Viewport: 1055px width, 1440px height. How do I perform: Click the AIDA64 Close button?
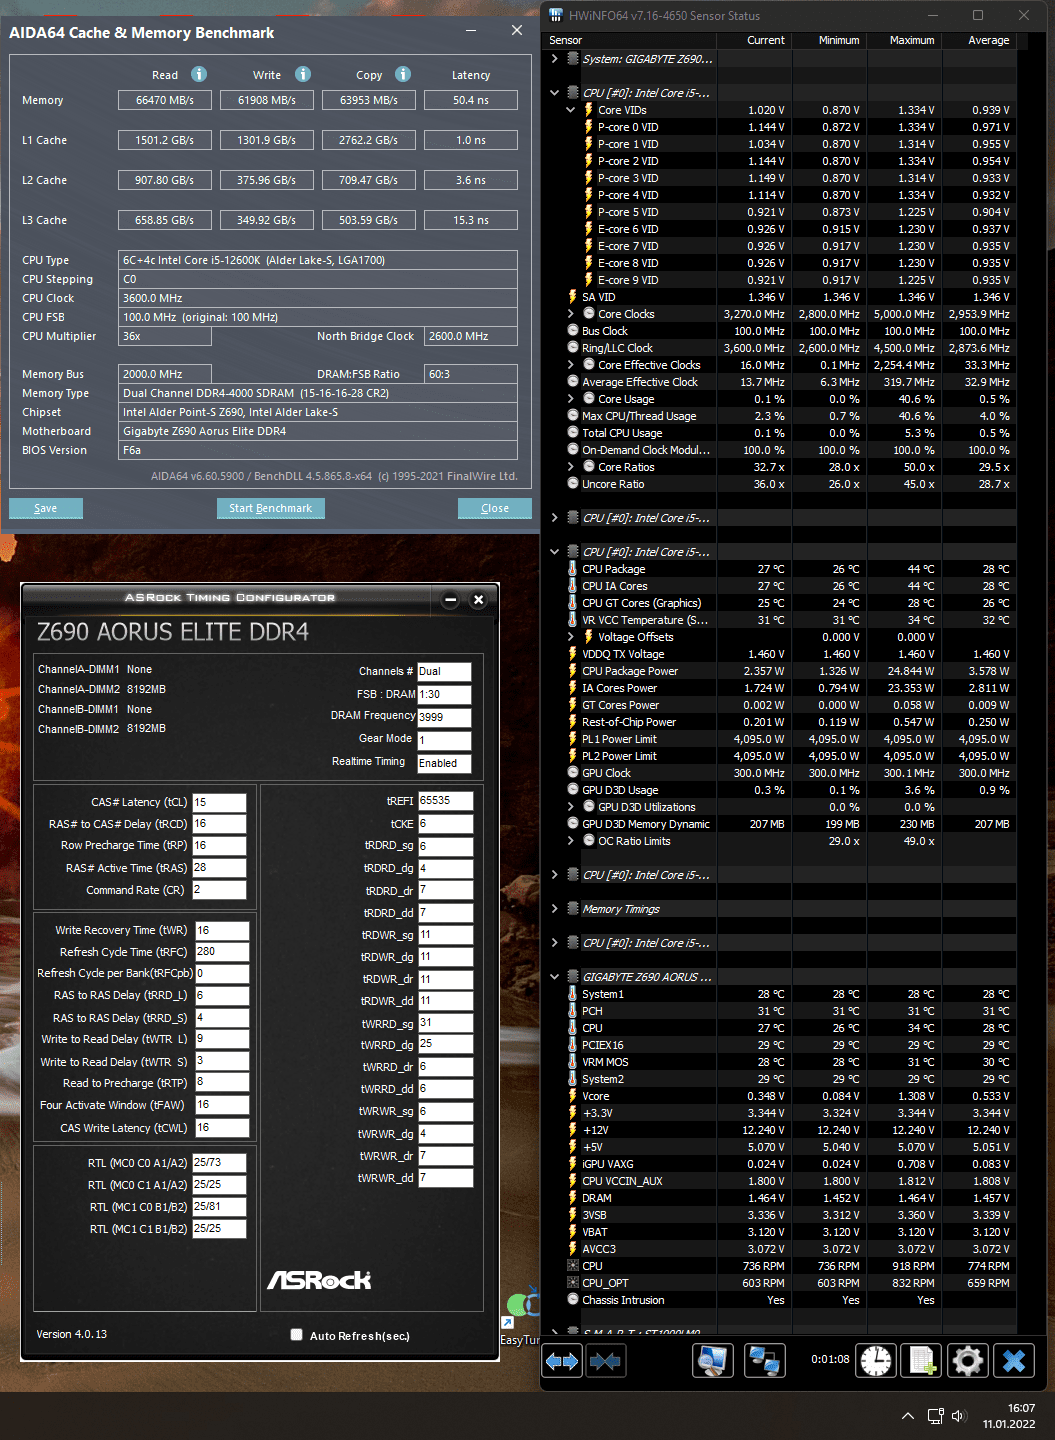pyautogui.click(x=495, y=508)
